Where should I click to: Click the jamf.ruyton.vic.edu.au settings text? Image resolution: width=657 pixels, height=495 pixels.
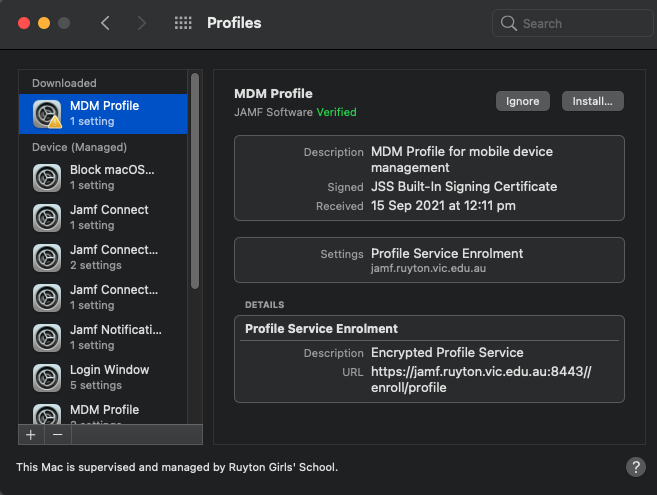tap(428, 268)
